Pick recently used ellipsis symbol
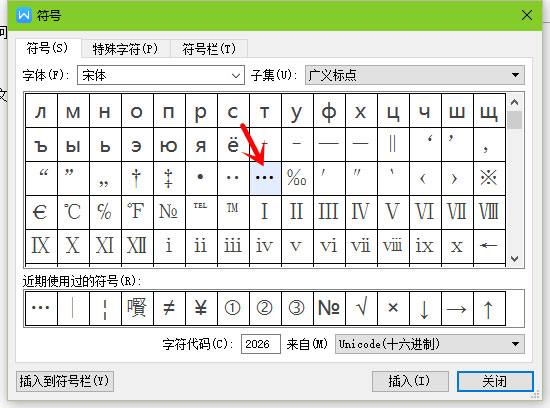Viewport: 550px width, 408px height. click(41, 308)
